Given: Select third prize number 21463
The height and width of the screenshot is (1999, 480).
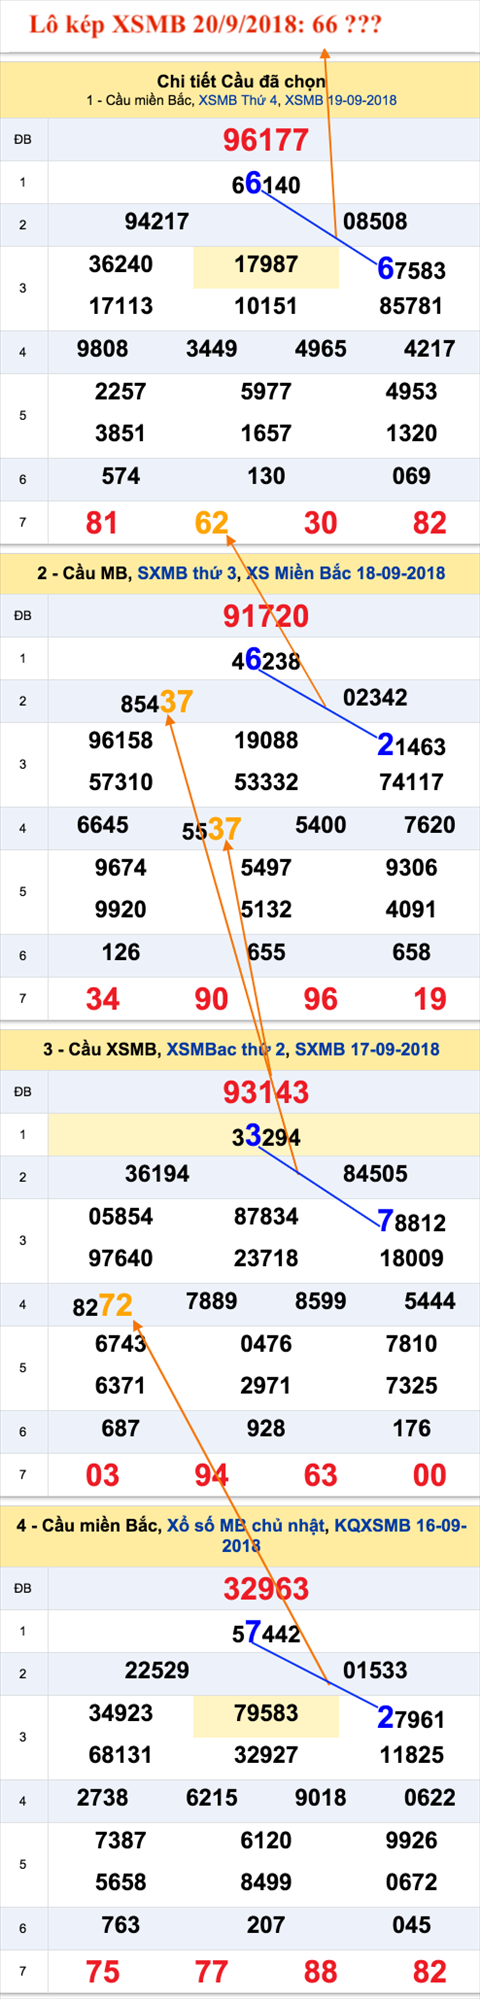Looking at the screenshot, I should coord(411,745).
